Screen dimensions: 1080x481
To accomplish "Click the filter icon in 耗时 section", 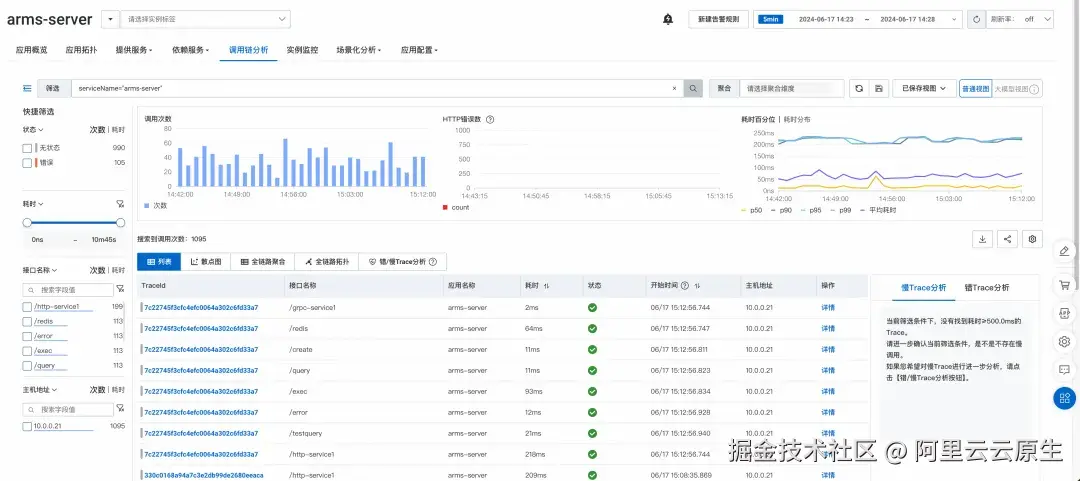I will coord(120,204).
